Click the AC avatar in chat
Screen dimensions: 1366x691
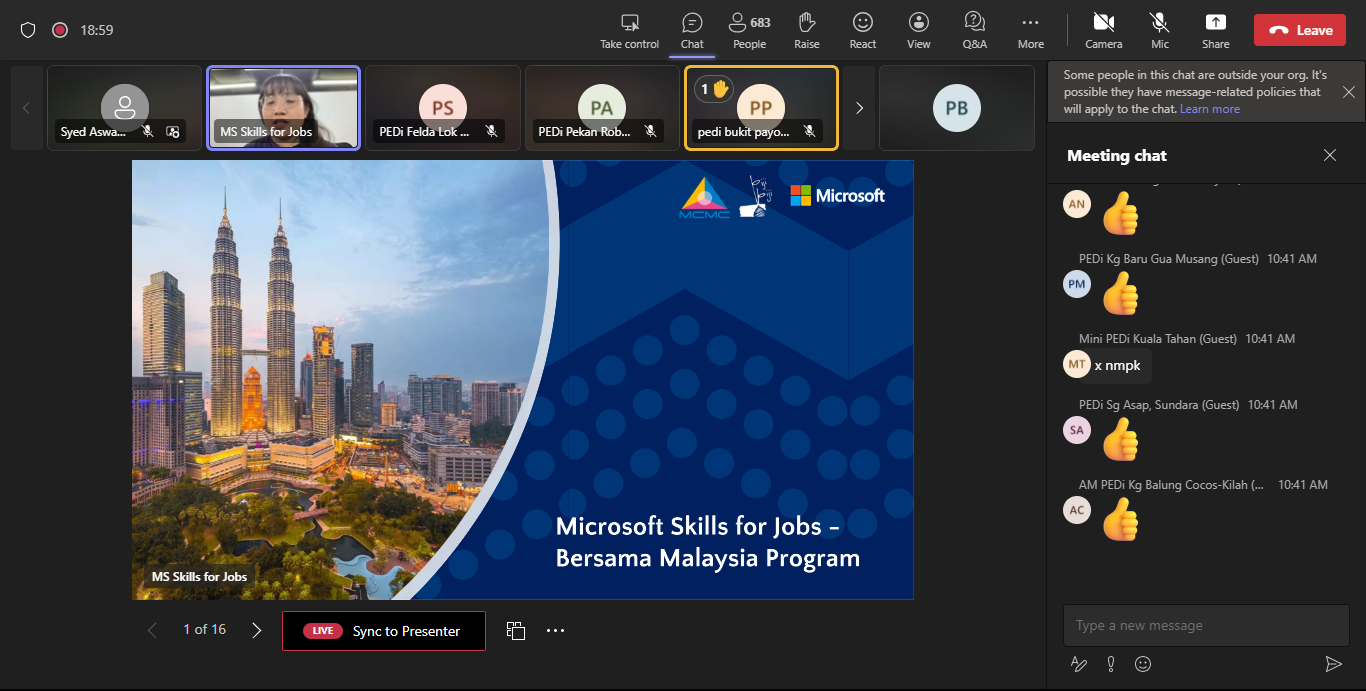tap(1077, 510)
